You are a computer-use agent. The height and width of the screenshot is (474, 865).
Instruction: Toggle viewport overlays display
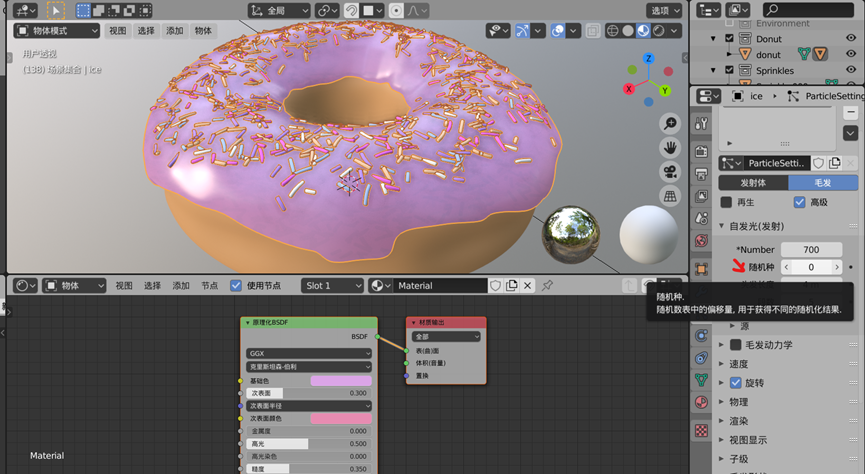[558, 31]
